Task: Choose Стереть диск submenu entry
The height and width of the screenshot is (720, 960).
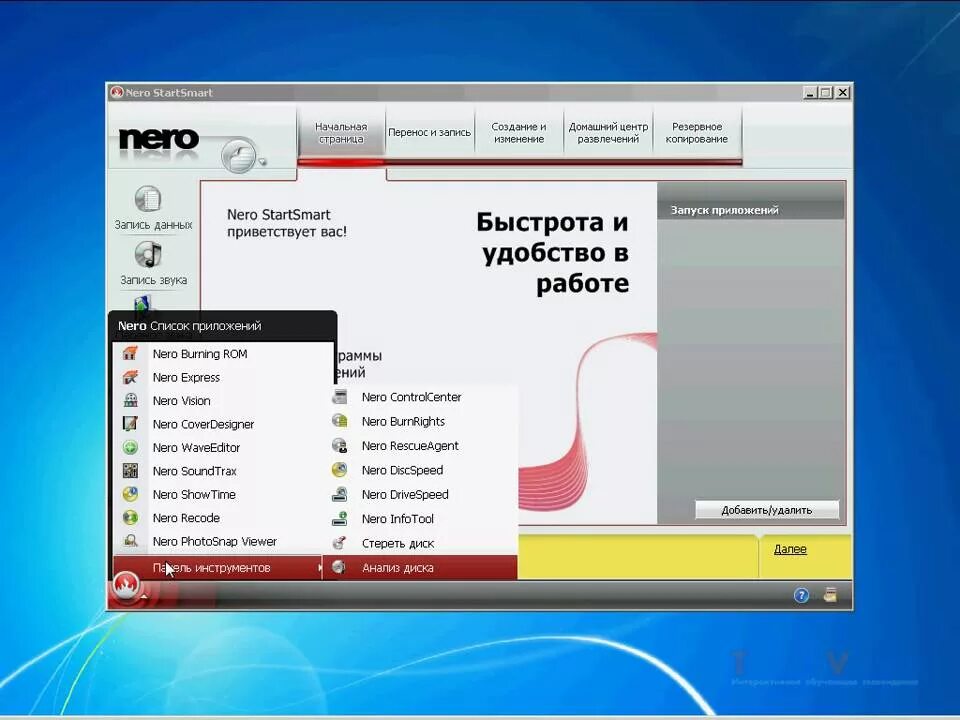Action: click(x=420, y=543)
